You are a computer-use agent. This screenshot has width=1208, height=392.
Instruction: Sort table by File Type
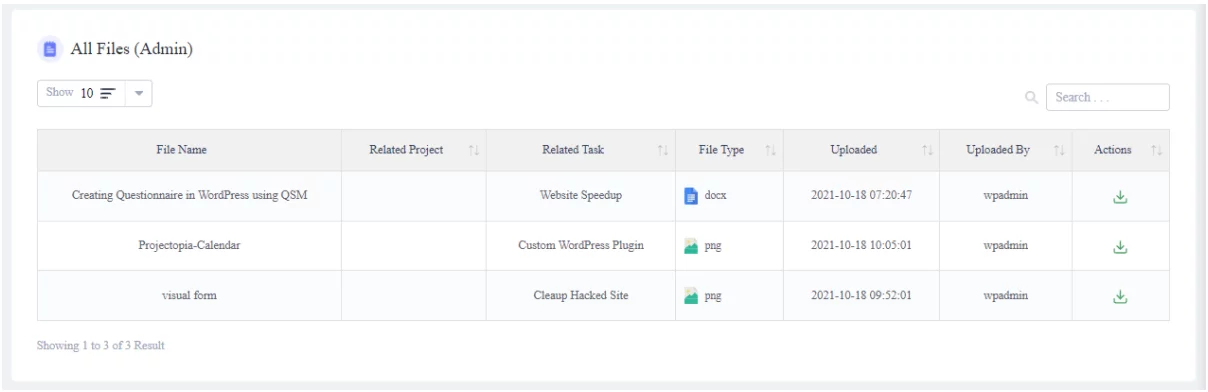pos(770,151)
